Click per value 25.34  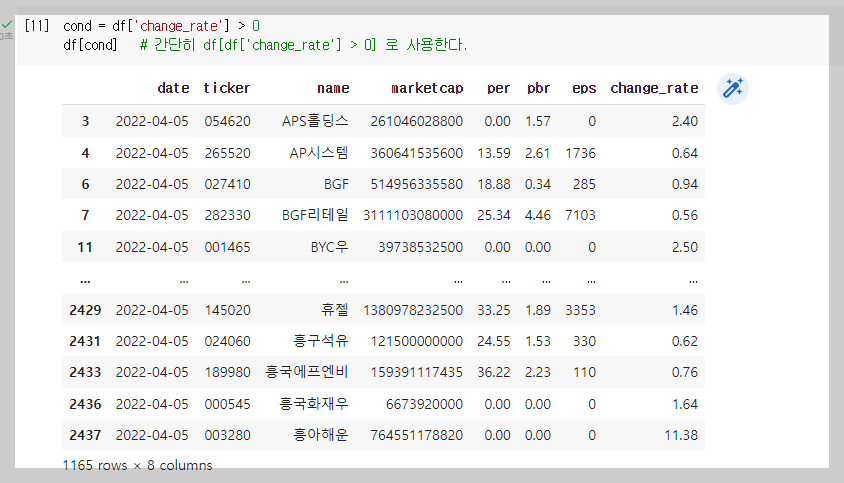494,215
